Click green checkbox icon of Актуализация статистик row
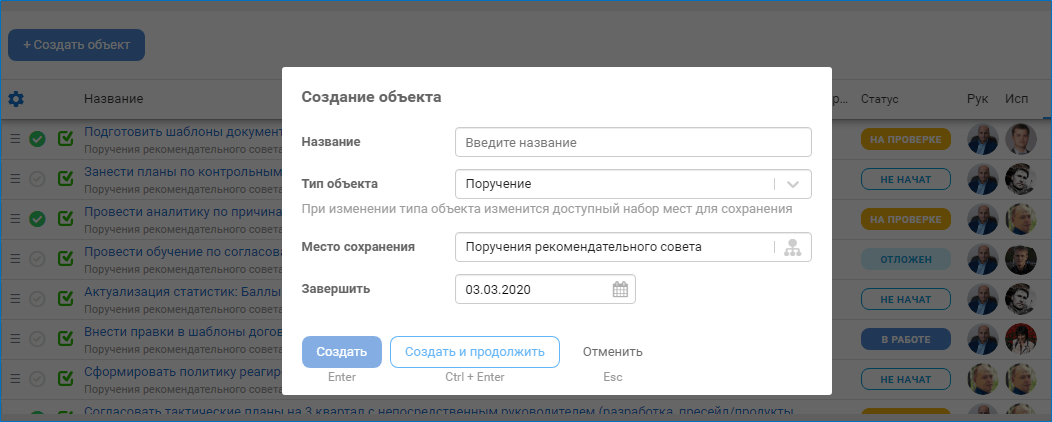 click(x=66, y=298)
